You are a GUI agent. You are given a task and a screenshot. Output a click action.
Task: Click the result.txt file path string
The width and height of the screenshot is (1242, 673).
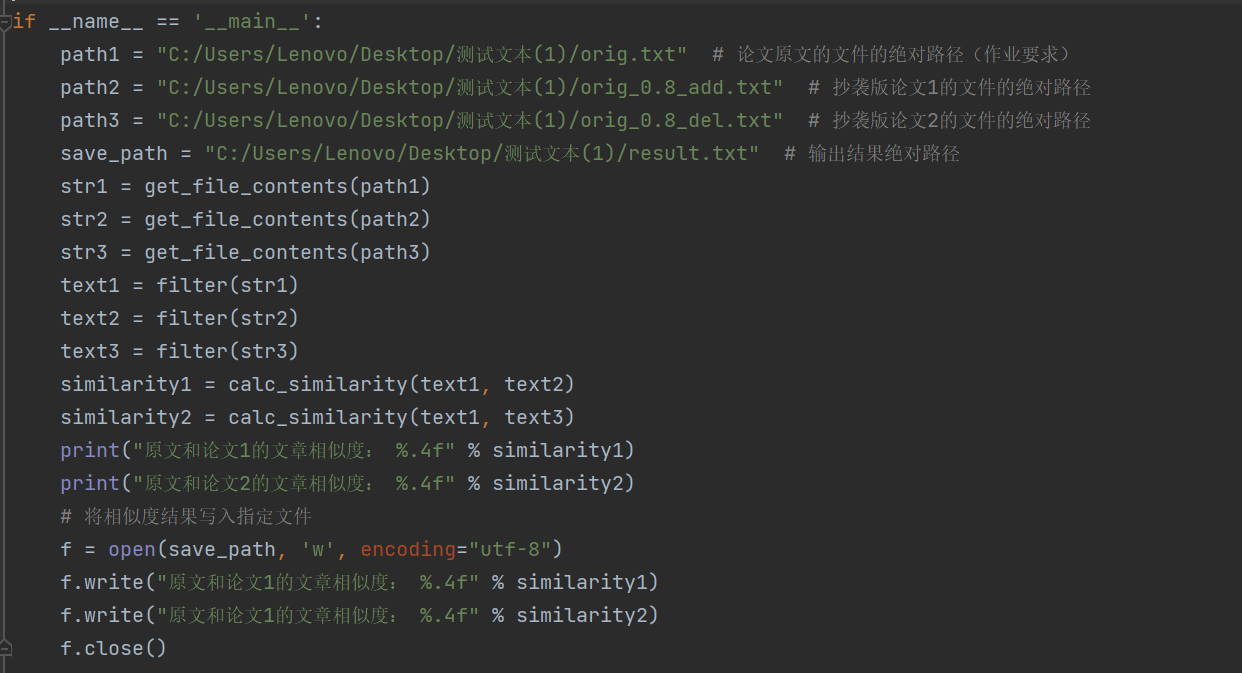tap(482, 153)
